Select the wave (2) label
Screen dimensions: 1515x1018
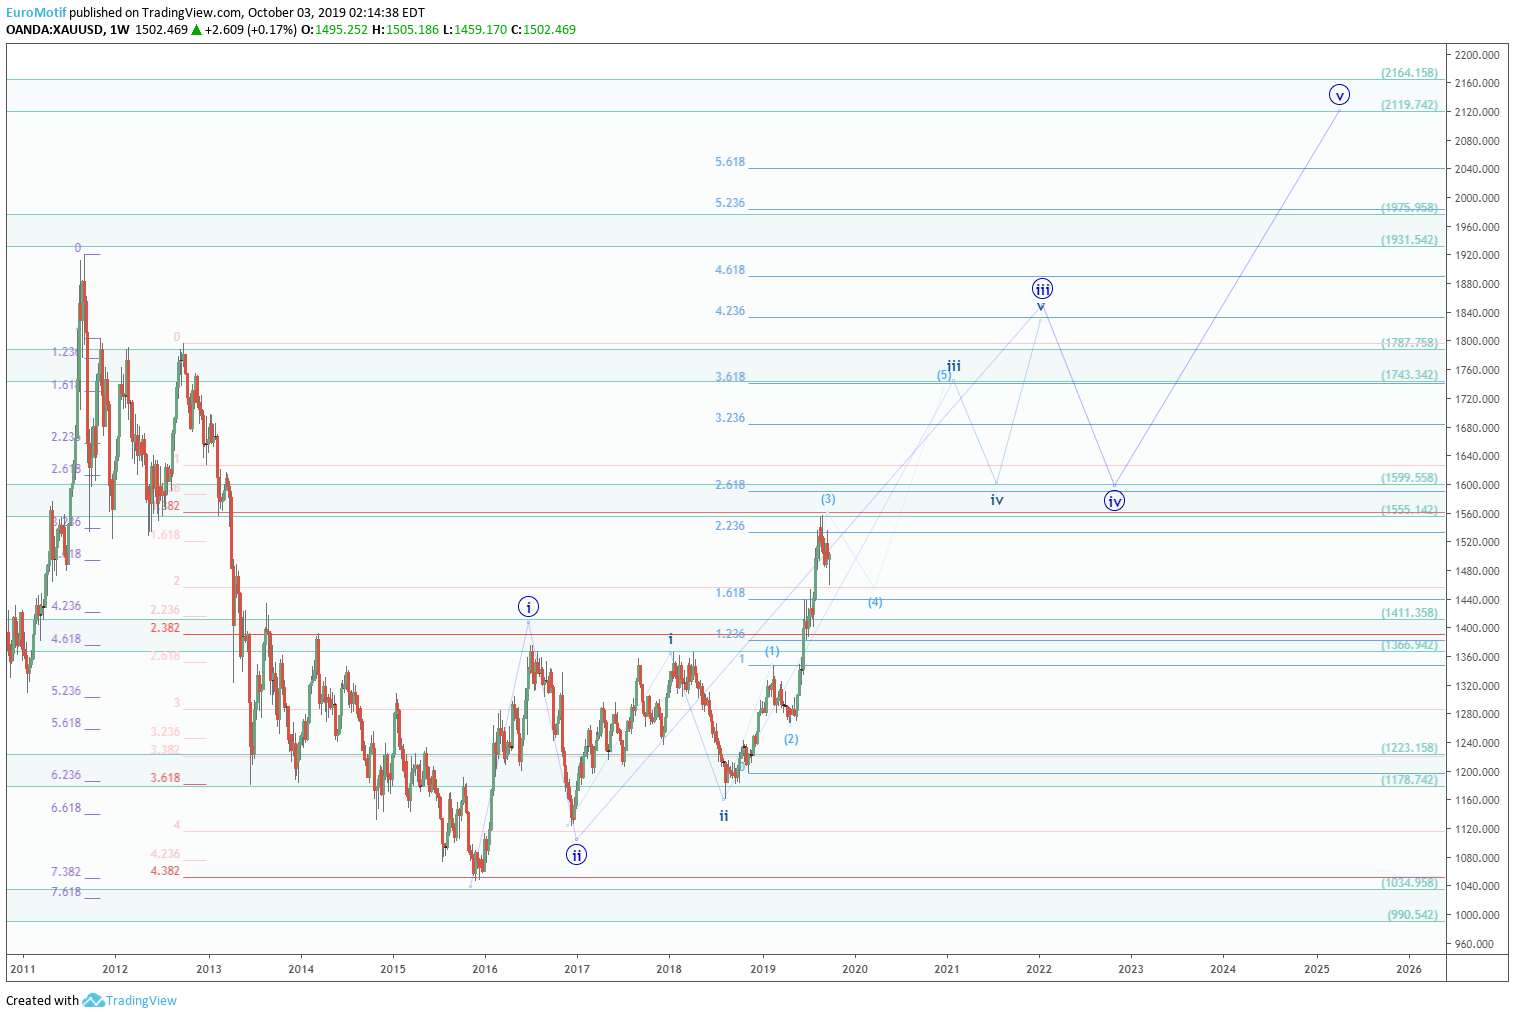[x=791, y=739]
